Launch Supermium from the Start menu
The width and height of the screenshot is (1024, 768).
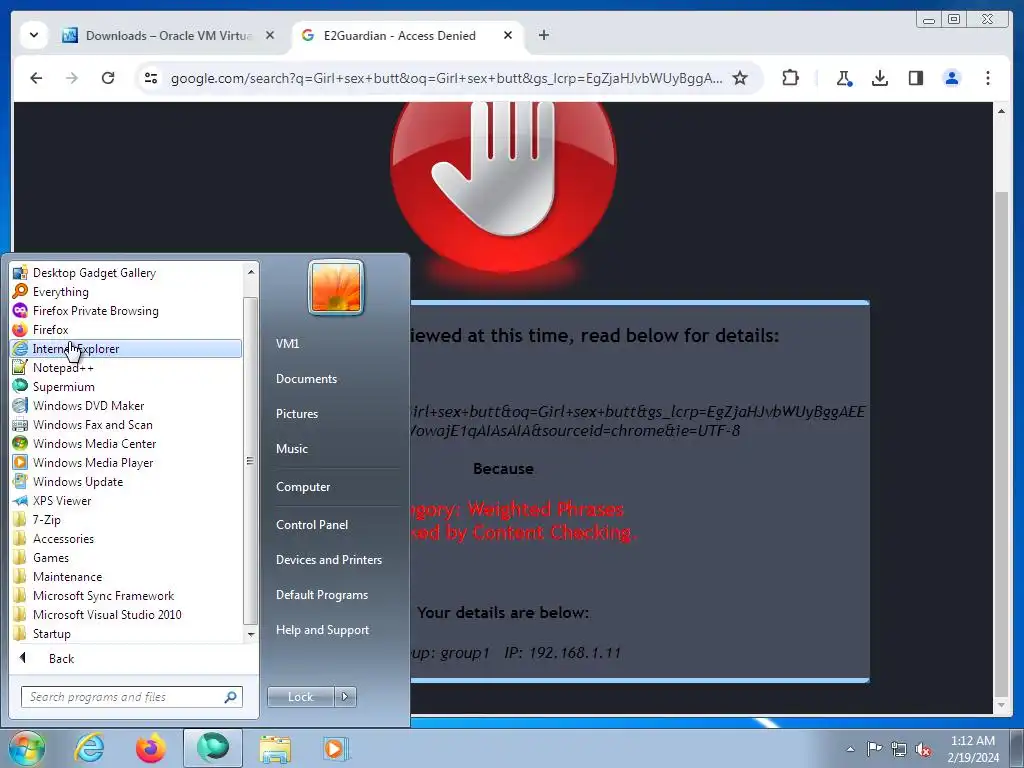coord(126,387)
